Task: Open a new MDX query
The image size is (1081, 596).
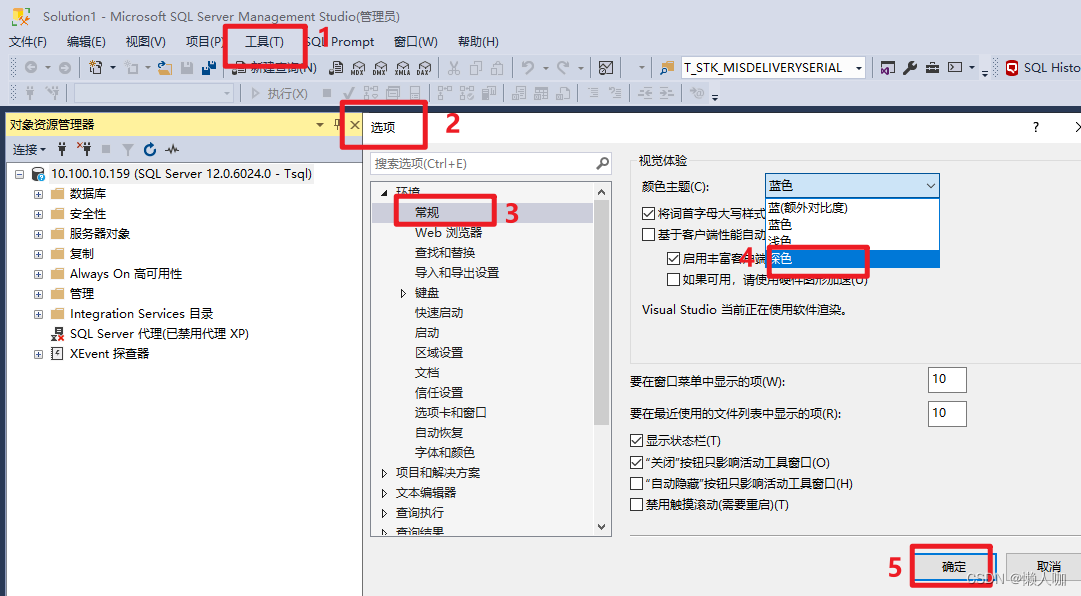Action: pyautogui.click(x=358, y=68)
